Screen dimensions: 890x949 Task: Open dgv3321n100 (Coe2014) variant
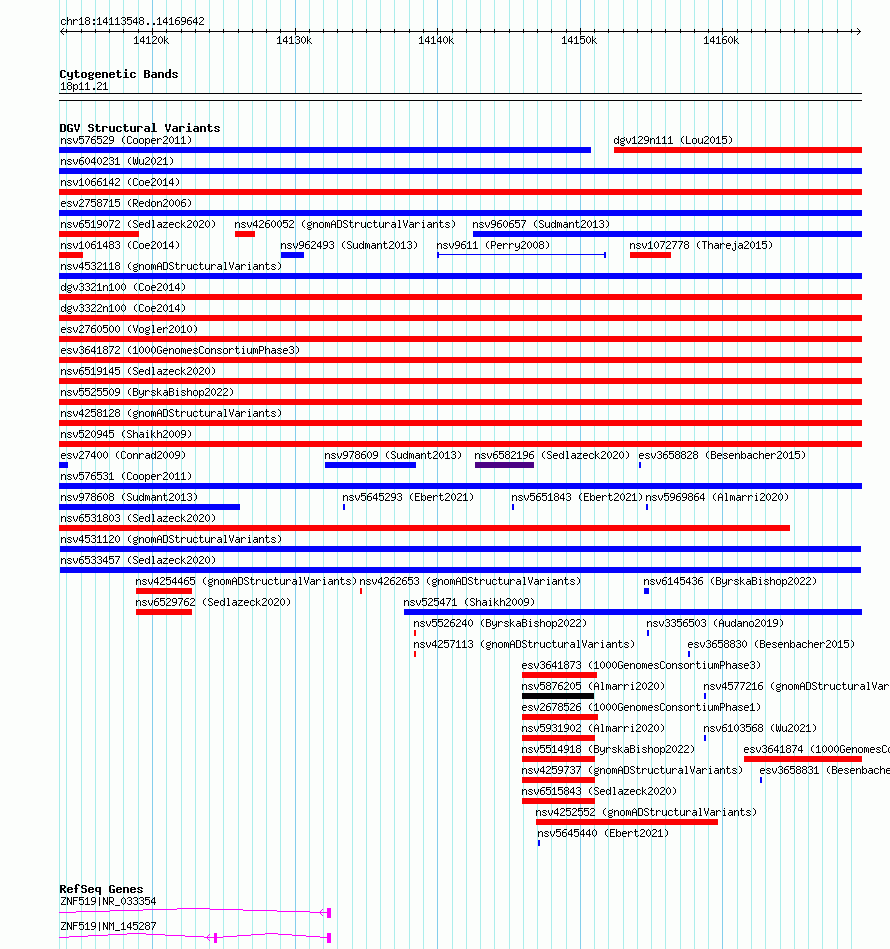click(460, 297)
